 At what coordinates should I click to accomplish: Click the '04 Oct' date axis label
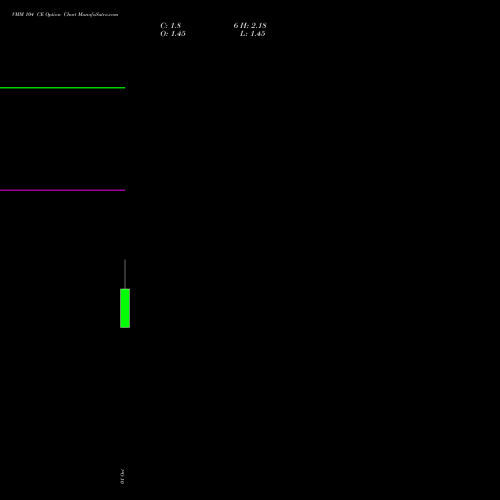point(122,477)
